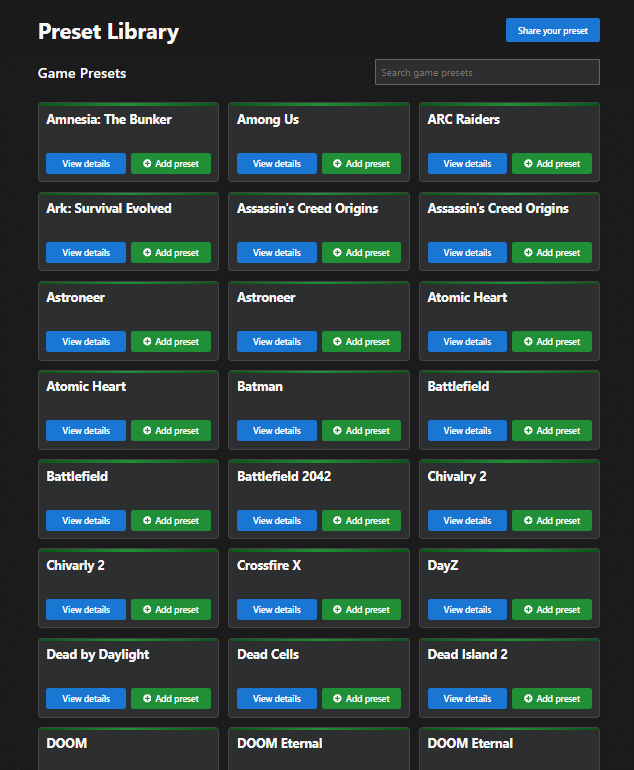The height and width of the screenshot is (770, 634).
Task: Click the Dead by Daylight card title
Action: [x=98, y=655]
